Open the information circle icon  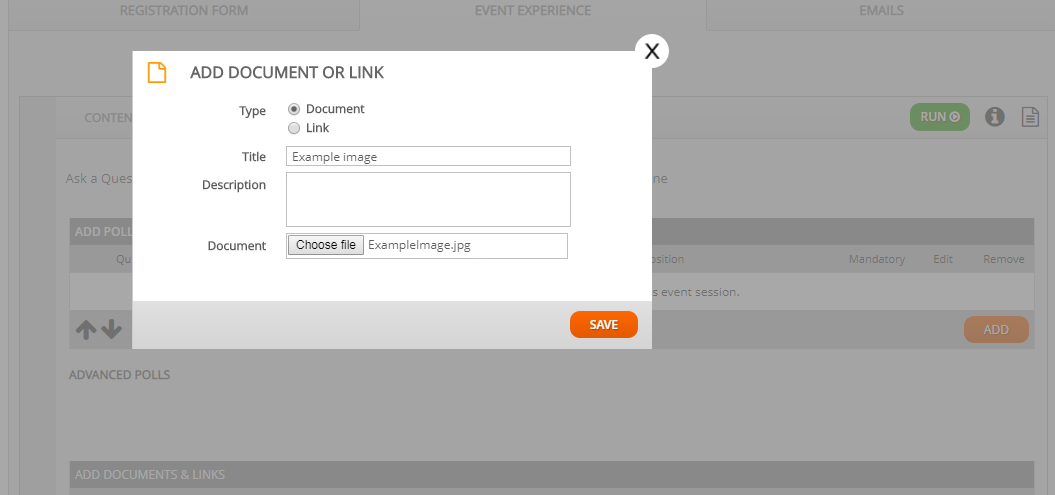994,116
